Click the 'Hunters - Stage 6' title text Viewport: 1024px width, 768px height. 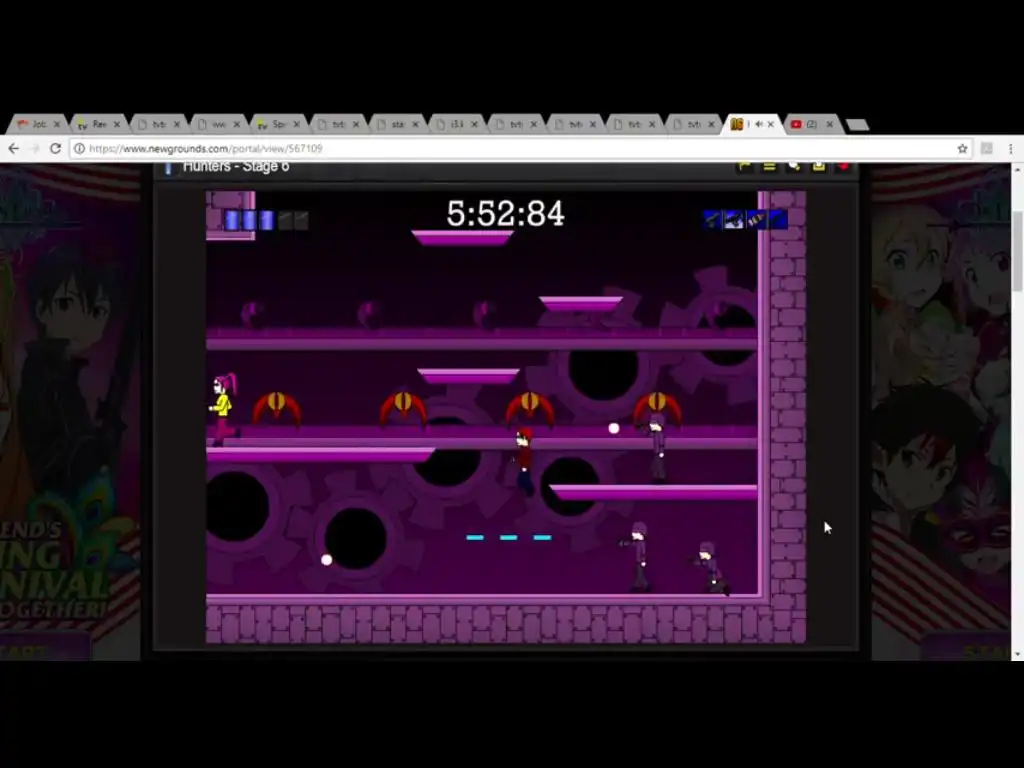tap(236, 167)
